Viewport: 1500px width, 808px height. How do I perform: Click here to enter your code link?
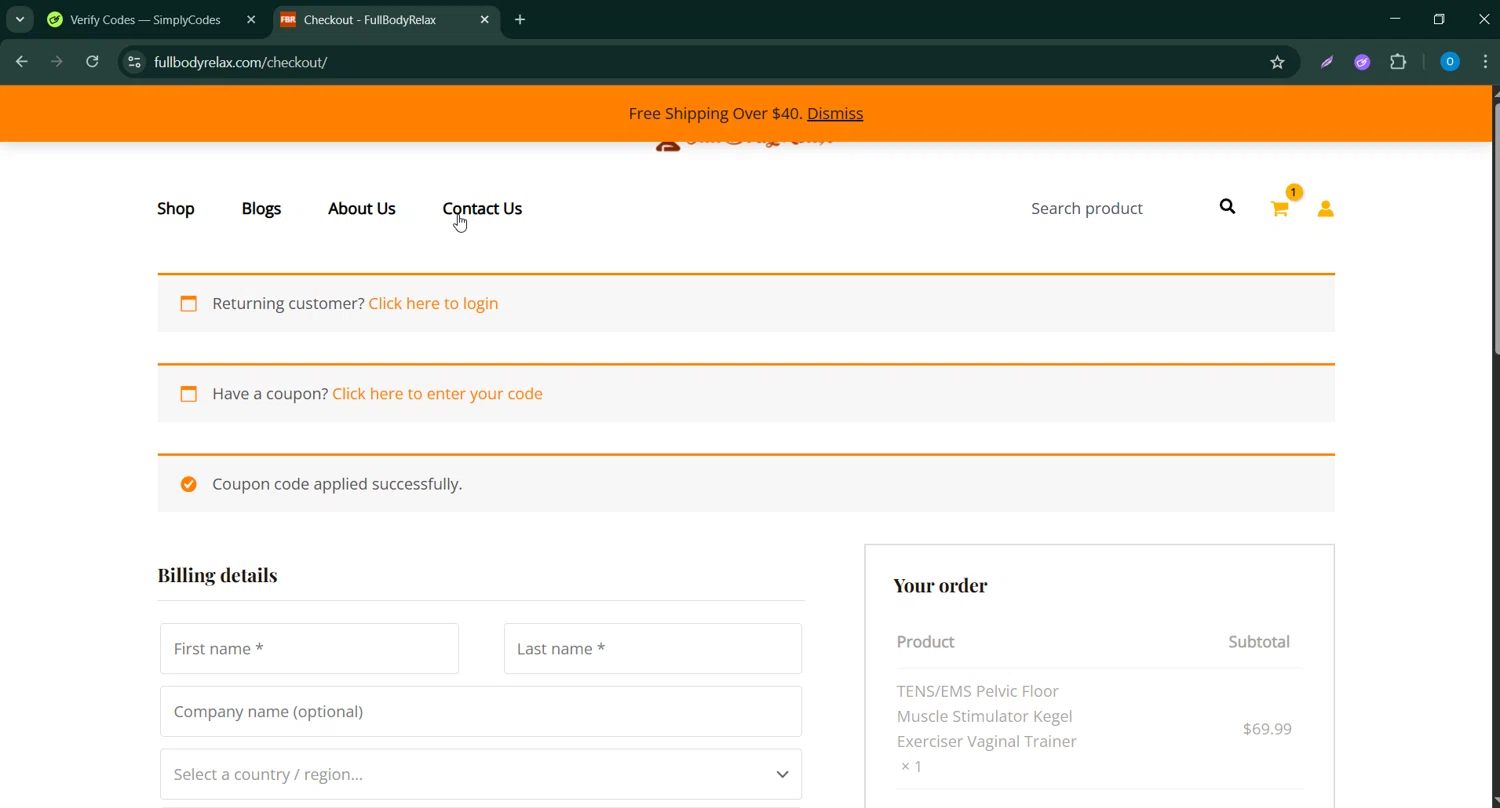[x=437, y=393]
